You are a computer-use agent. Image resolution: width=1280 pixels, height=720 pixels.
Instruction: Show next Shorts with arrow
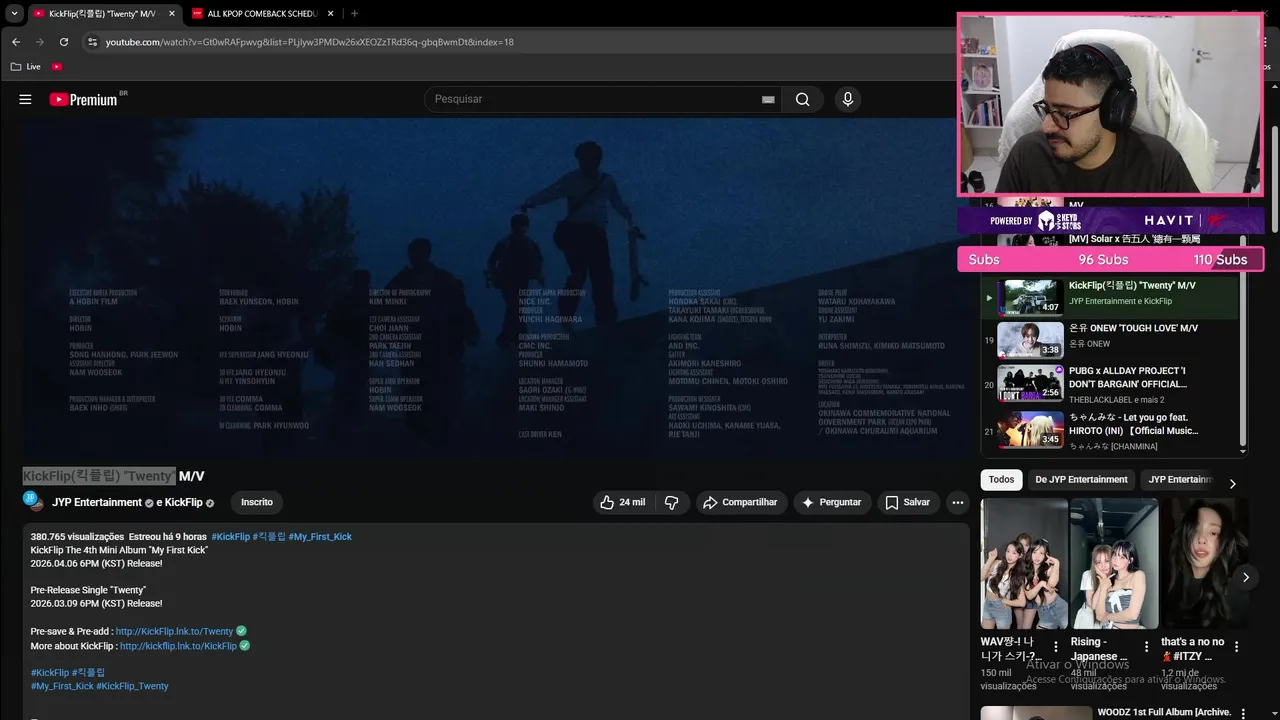tap(1245, 577)
